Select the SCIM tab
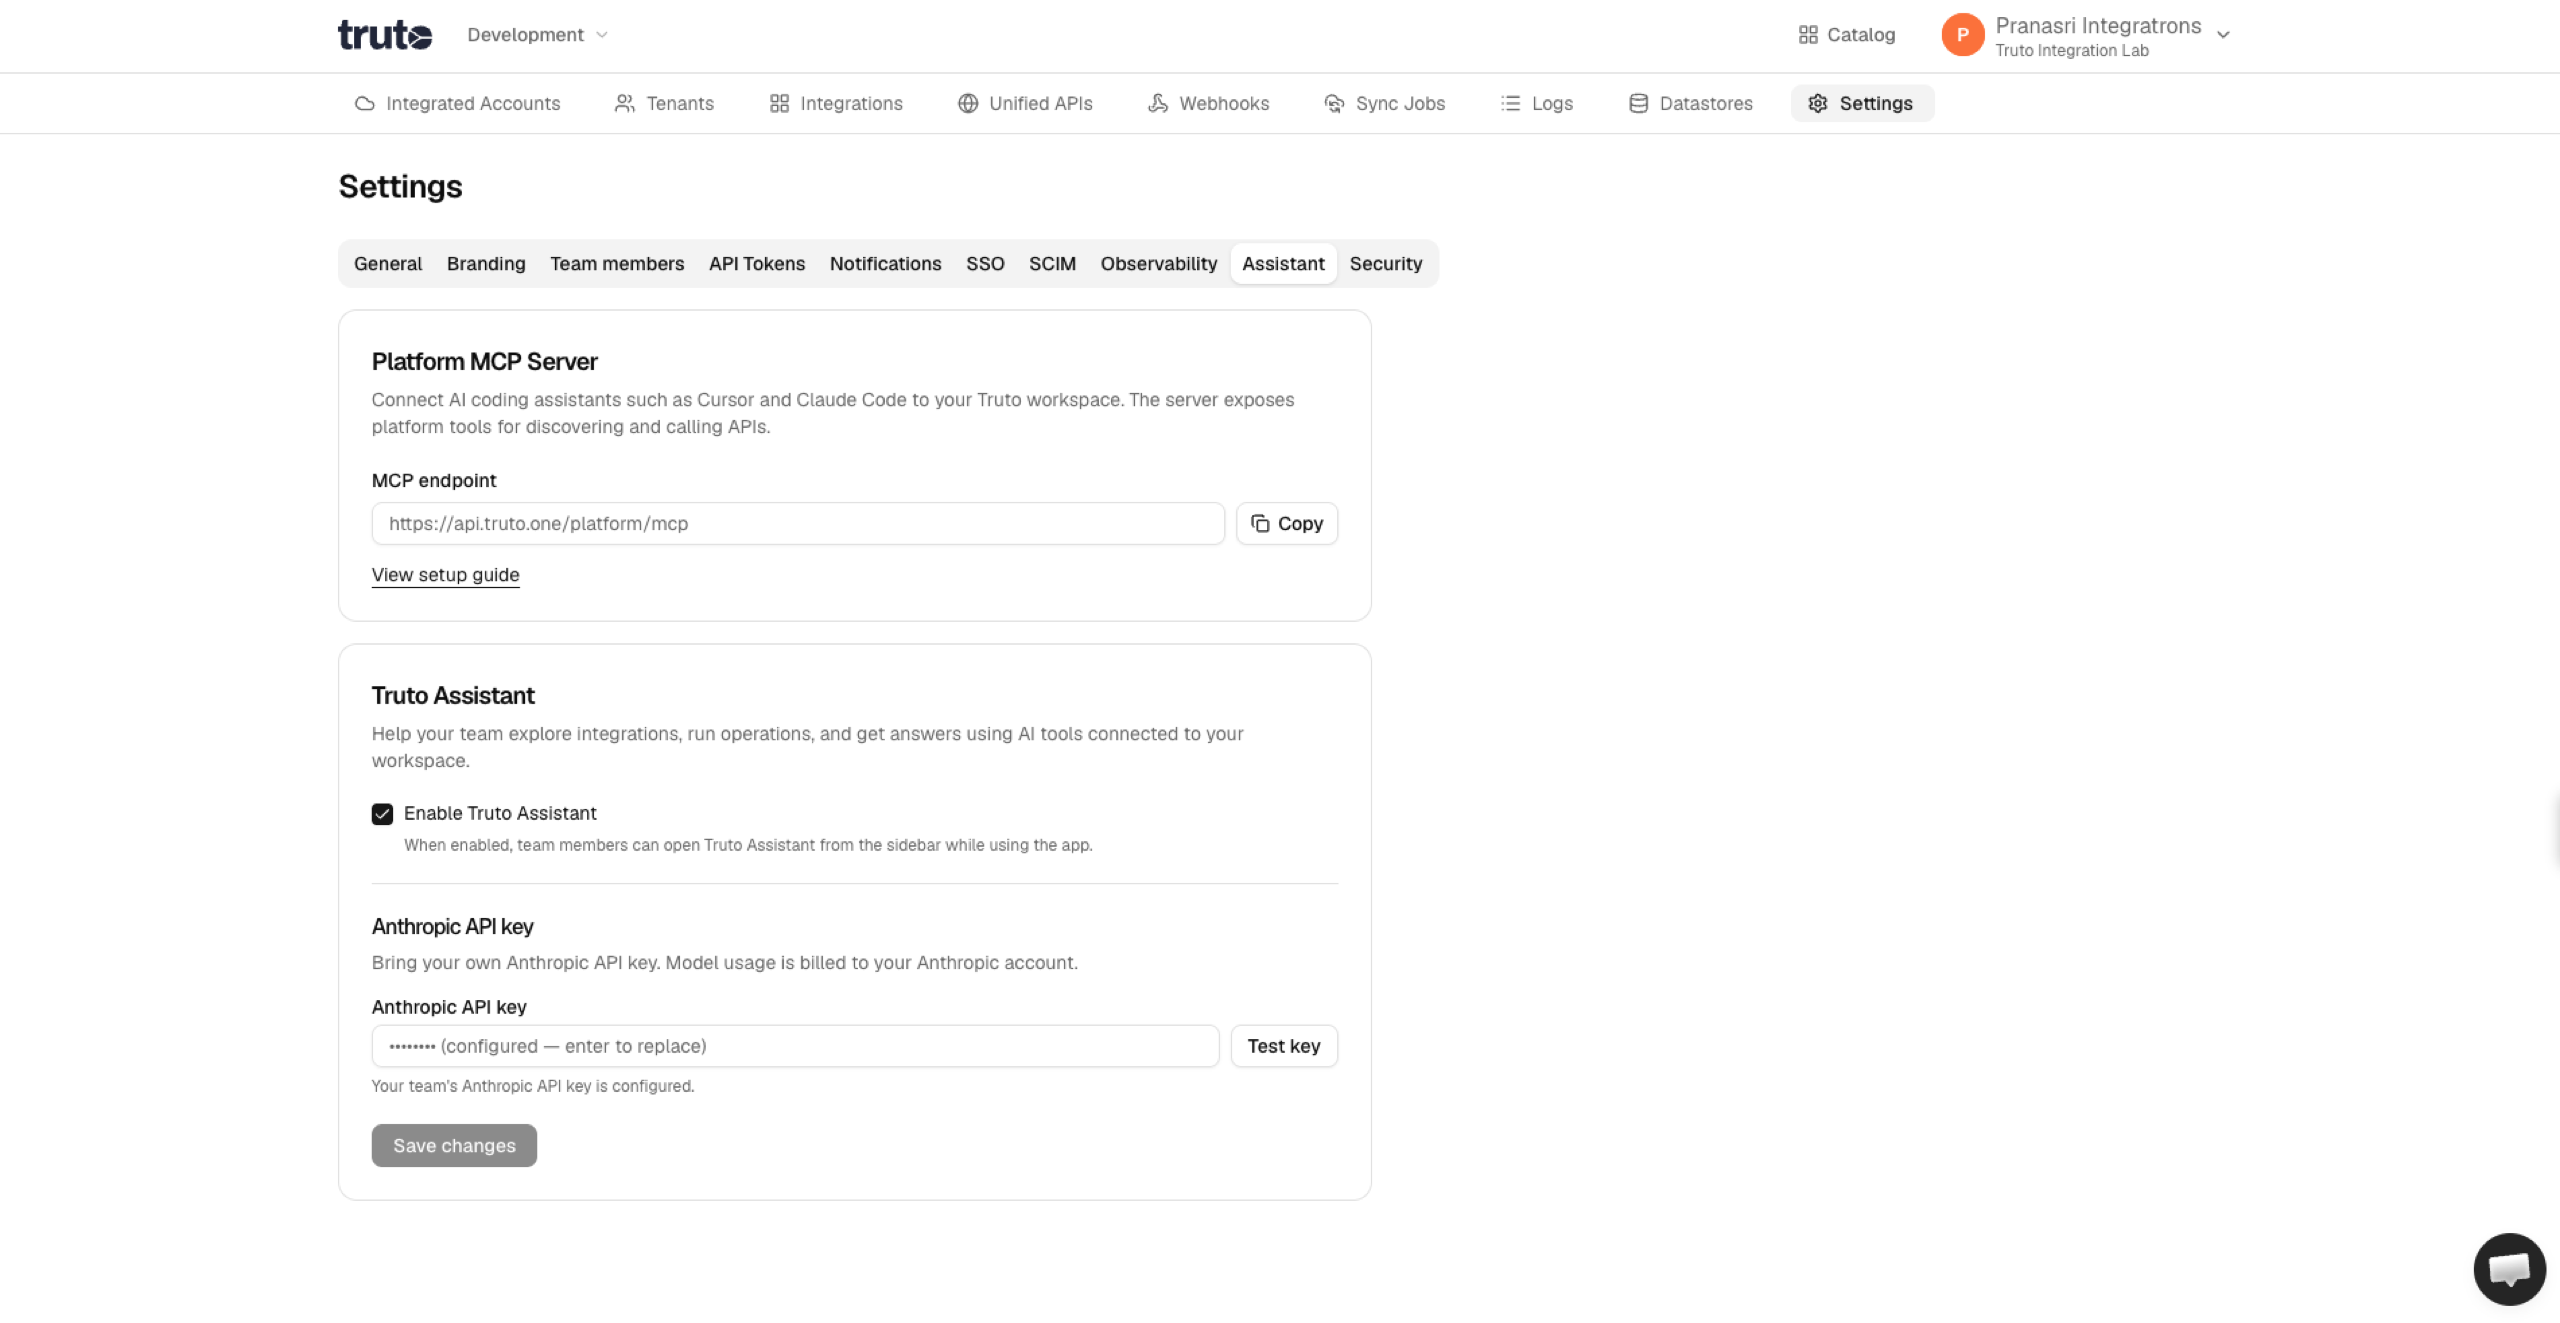This screenshot has height=1323, width=2560. coord(1052,264)
